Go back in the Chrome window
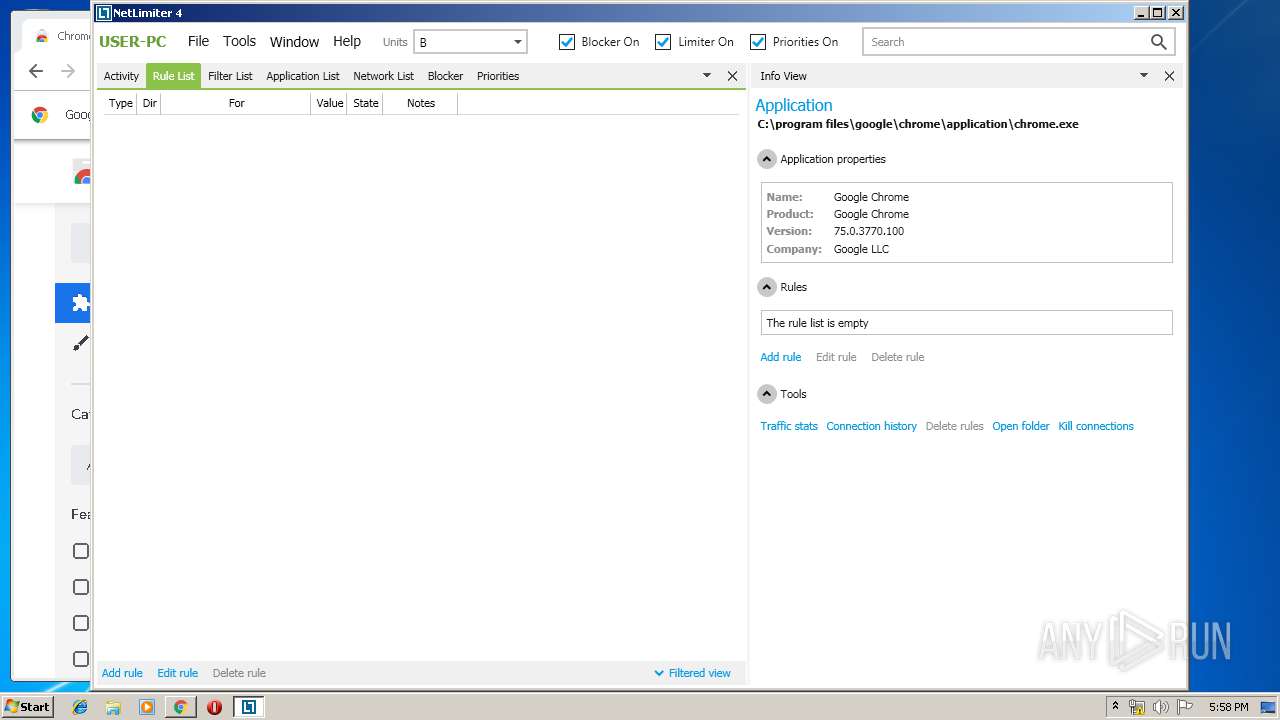The image size is (1280, 720). (36, 71)
